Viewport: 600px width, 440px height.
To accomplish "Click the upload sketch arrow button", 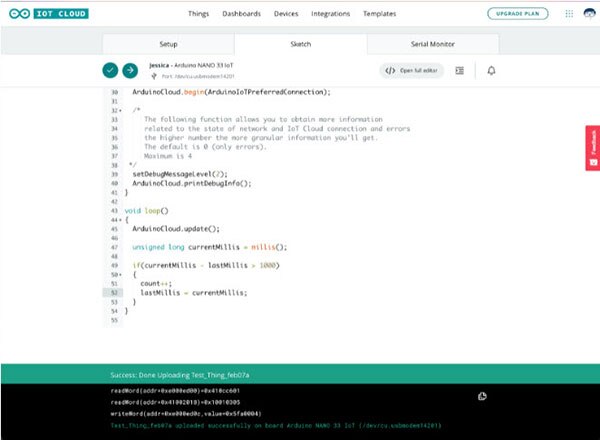I will coord(130,70).
